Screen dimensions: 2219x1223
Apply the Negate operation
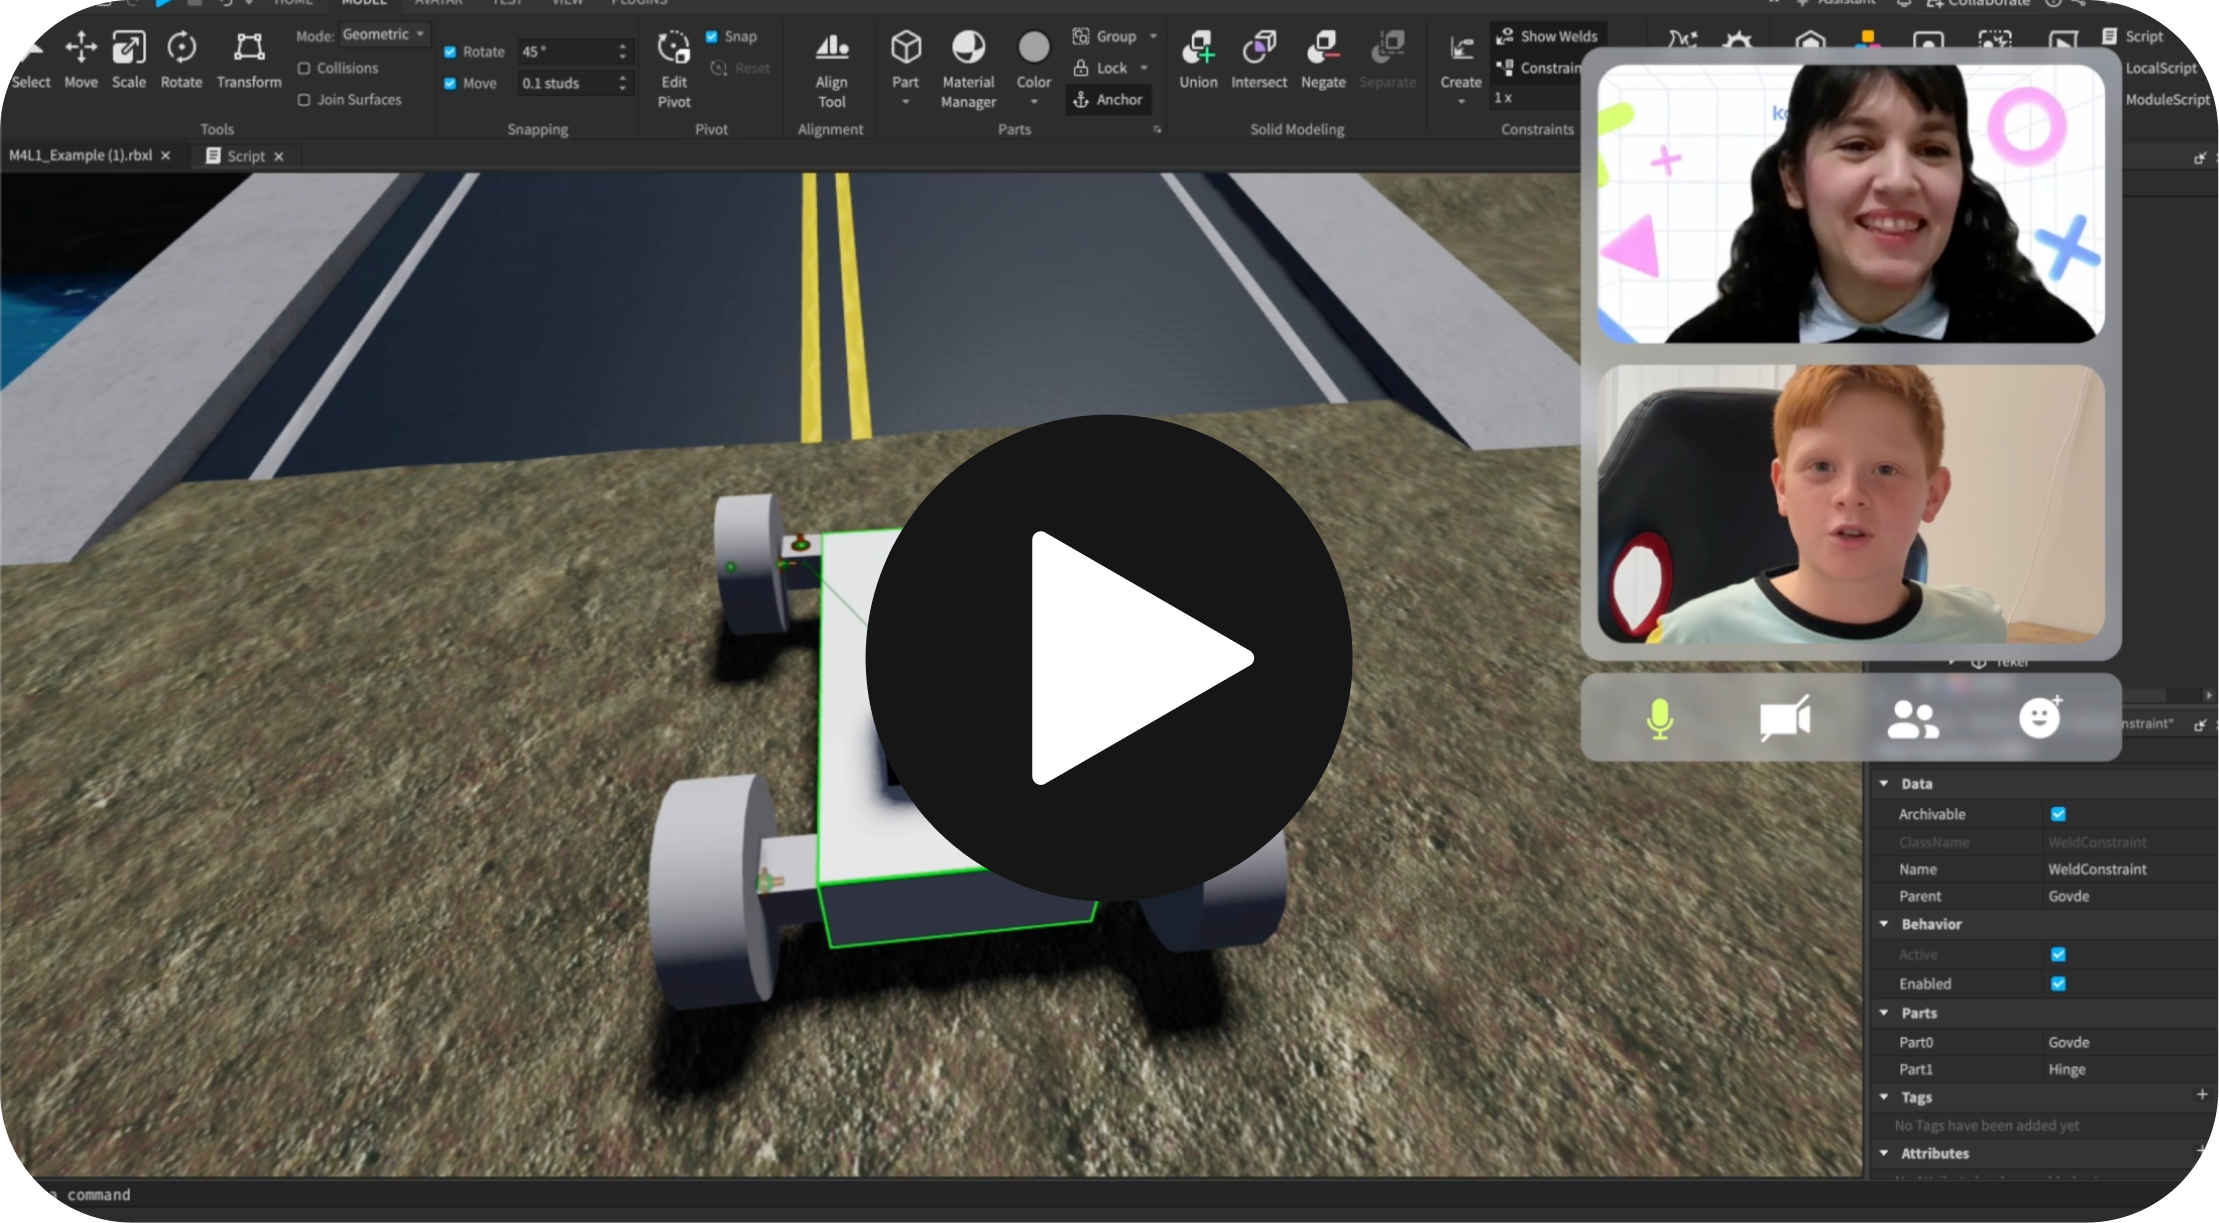click(1323, 60)
